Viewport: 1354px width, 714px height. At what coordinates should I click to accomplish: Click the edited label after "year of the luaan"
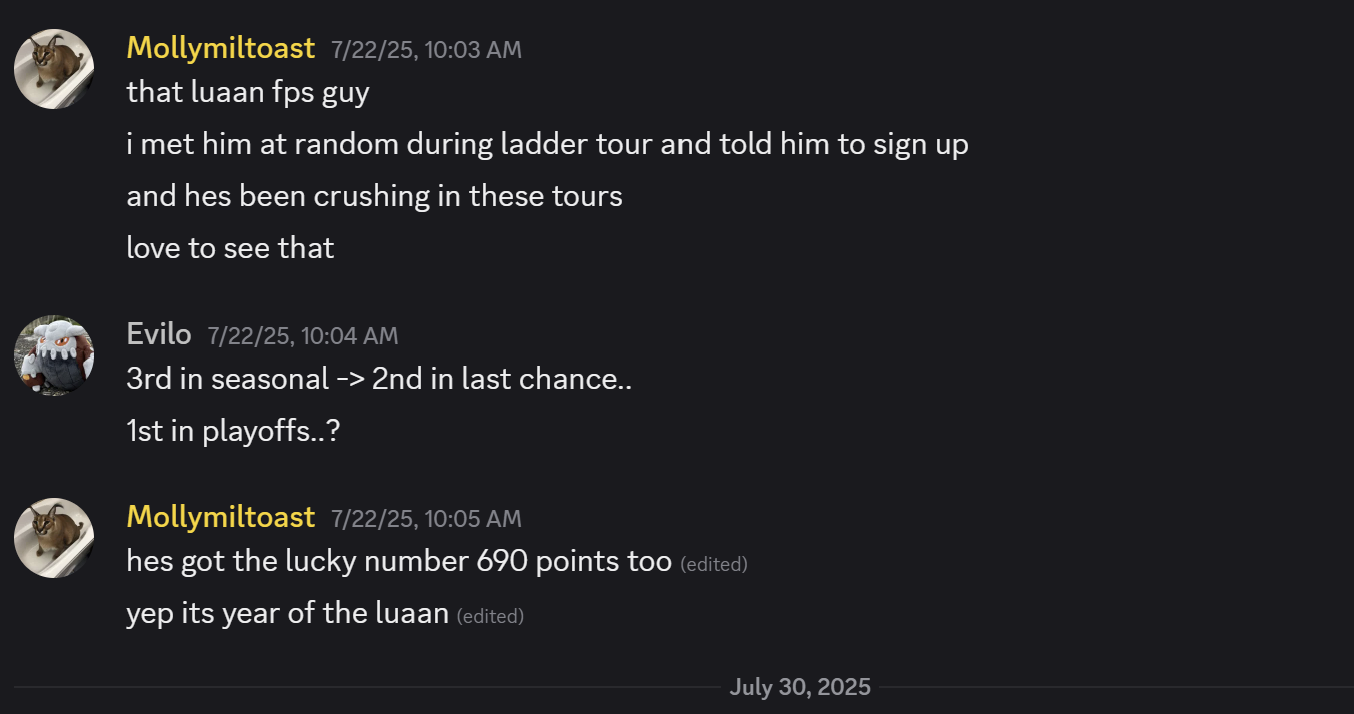coord(490,616)
